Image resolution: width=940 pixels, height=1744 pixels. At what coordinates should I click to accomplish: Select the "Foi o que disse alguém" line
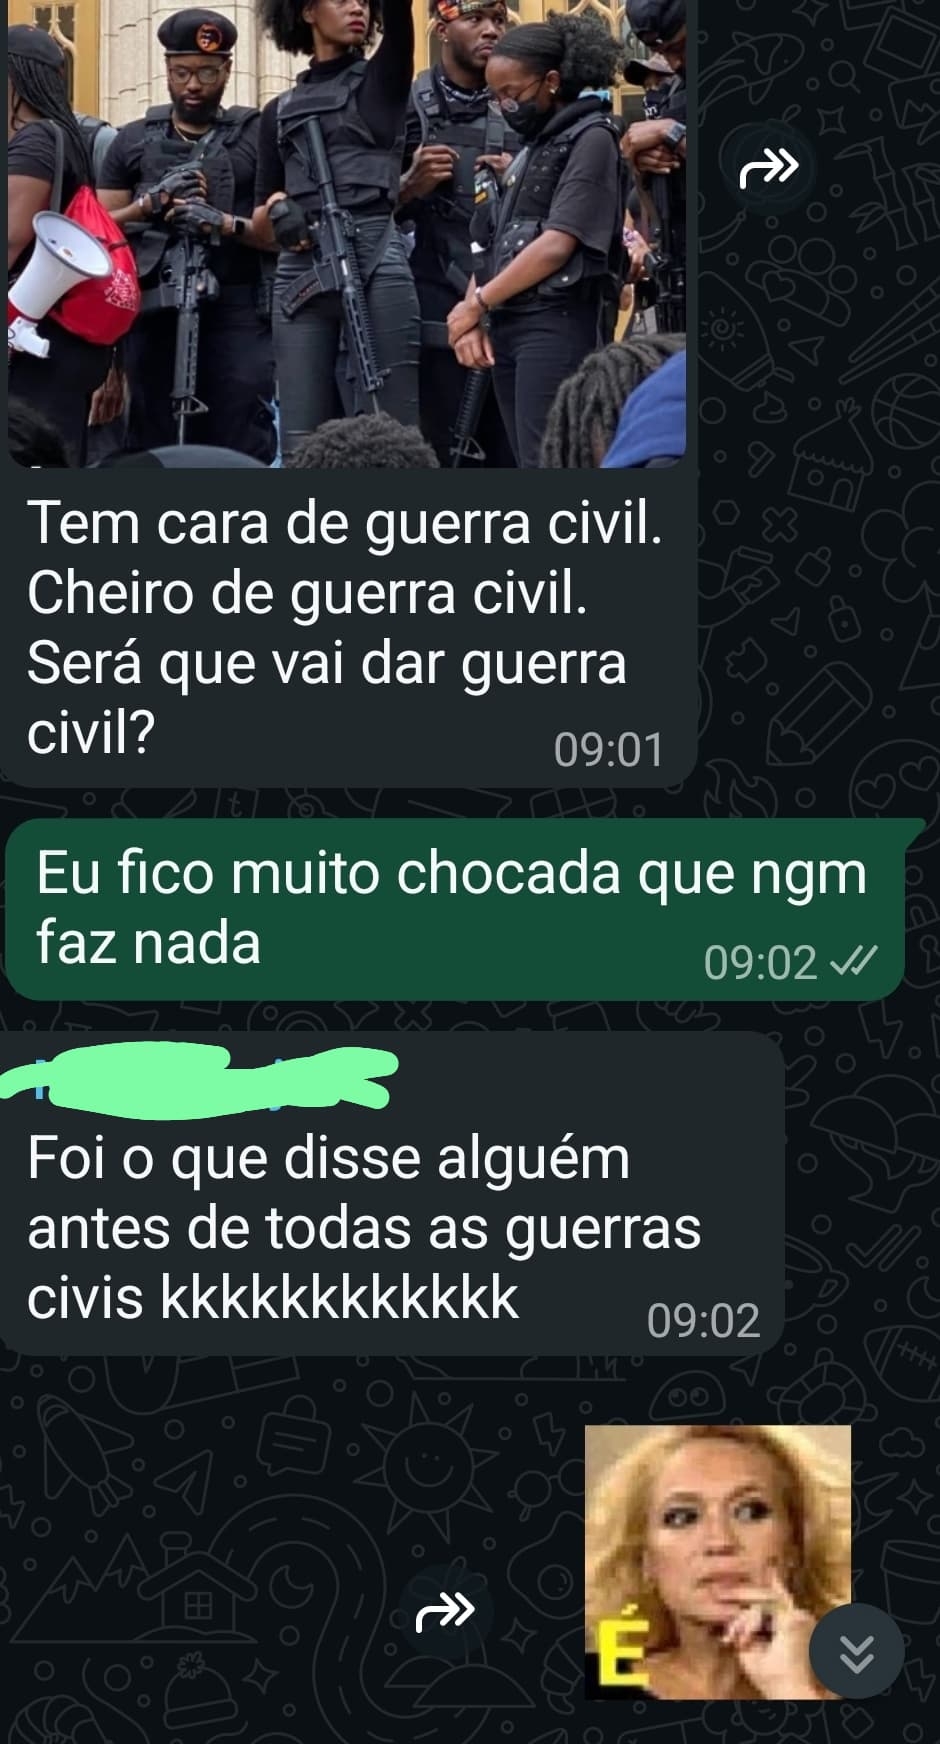(x=328, y=1158)
